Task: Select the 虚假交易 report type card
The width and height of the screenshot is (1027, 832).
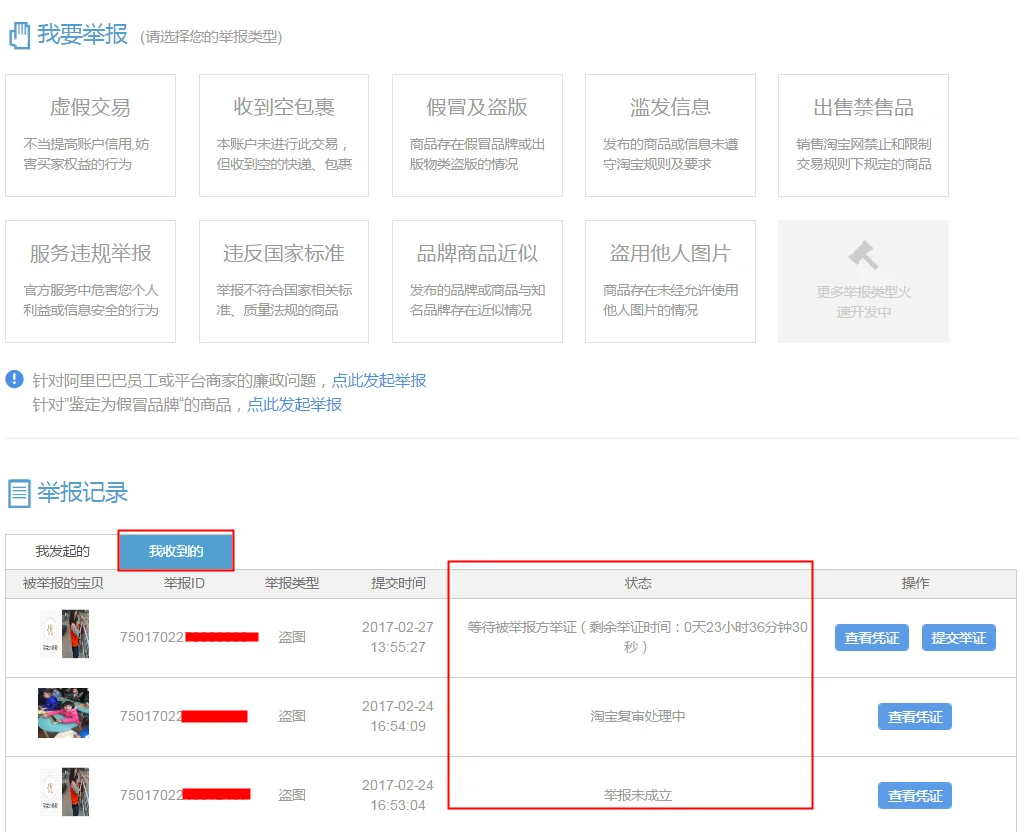Action: [x=90, y=135]
